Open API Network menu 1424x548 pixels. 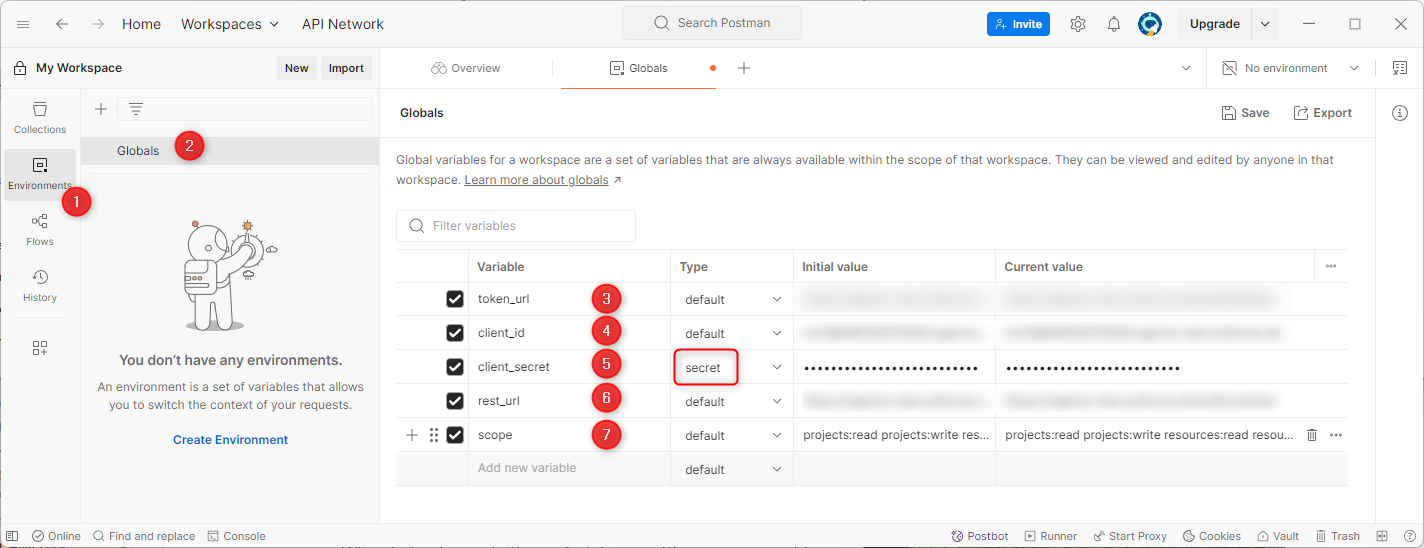tap(343, 24)
